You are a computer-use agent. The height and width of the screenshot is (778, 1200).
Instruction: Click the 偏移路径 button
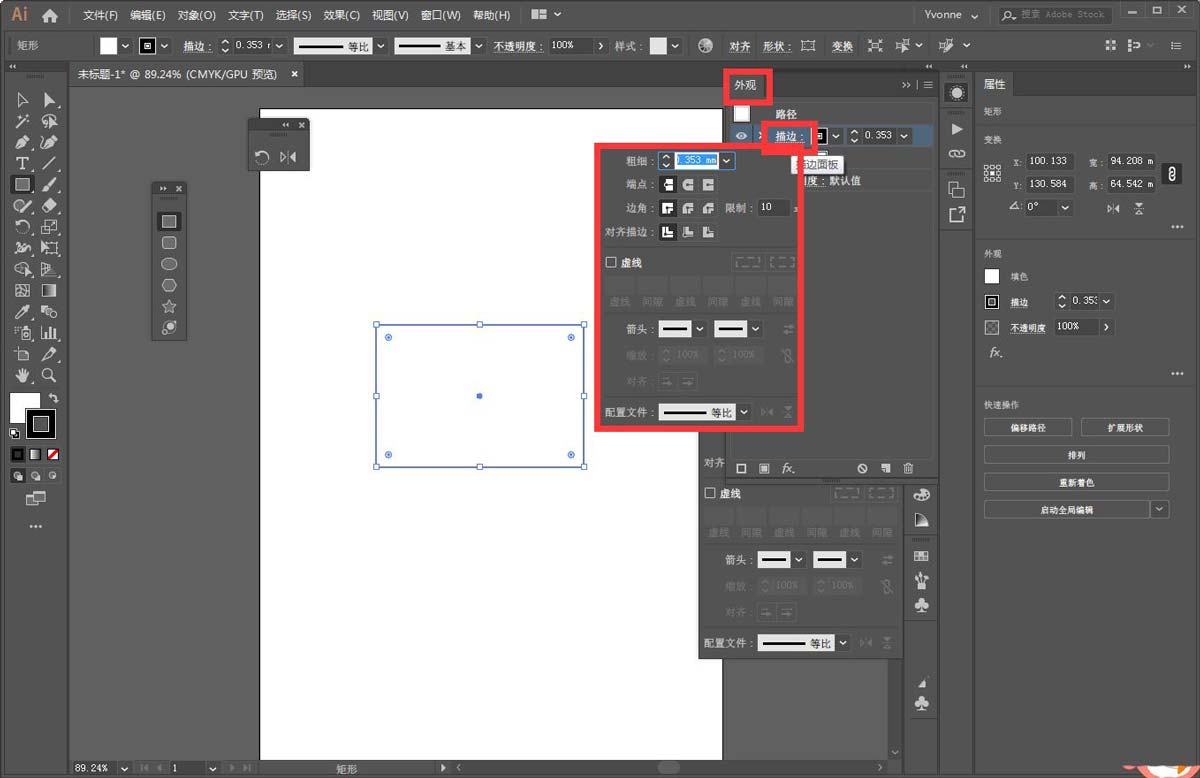pyautogui.click(x=1028, y=427)
